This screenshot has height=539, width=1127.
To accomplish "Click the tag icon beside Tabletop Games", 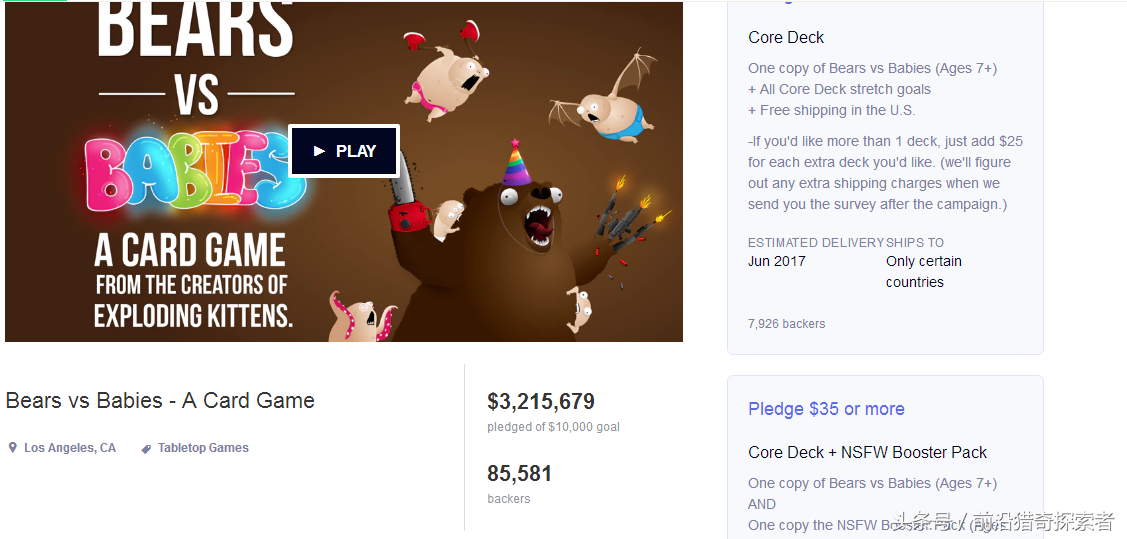I will pos(146,449).
